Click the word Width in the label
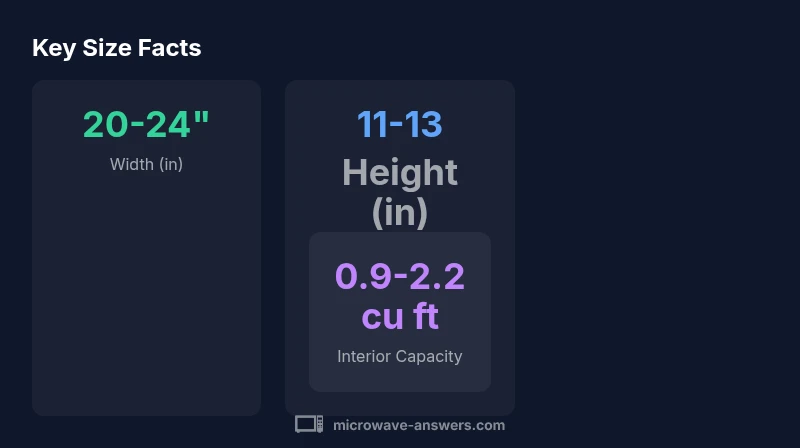800x448 pixels. point(131,164)
